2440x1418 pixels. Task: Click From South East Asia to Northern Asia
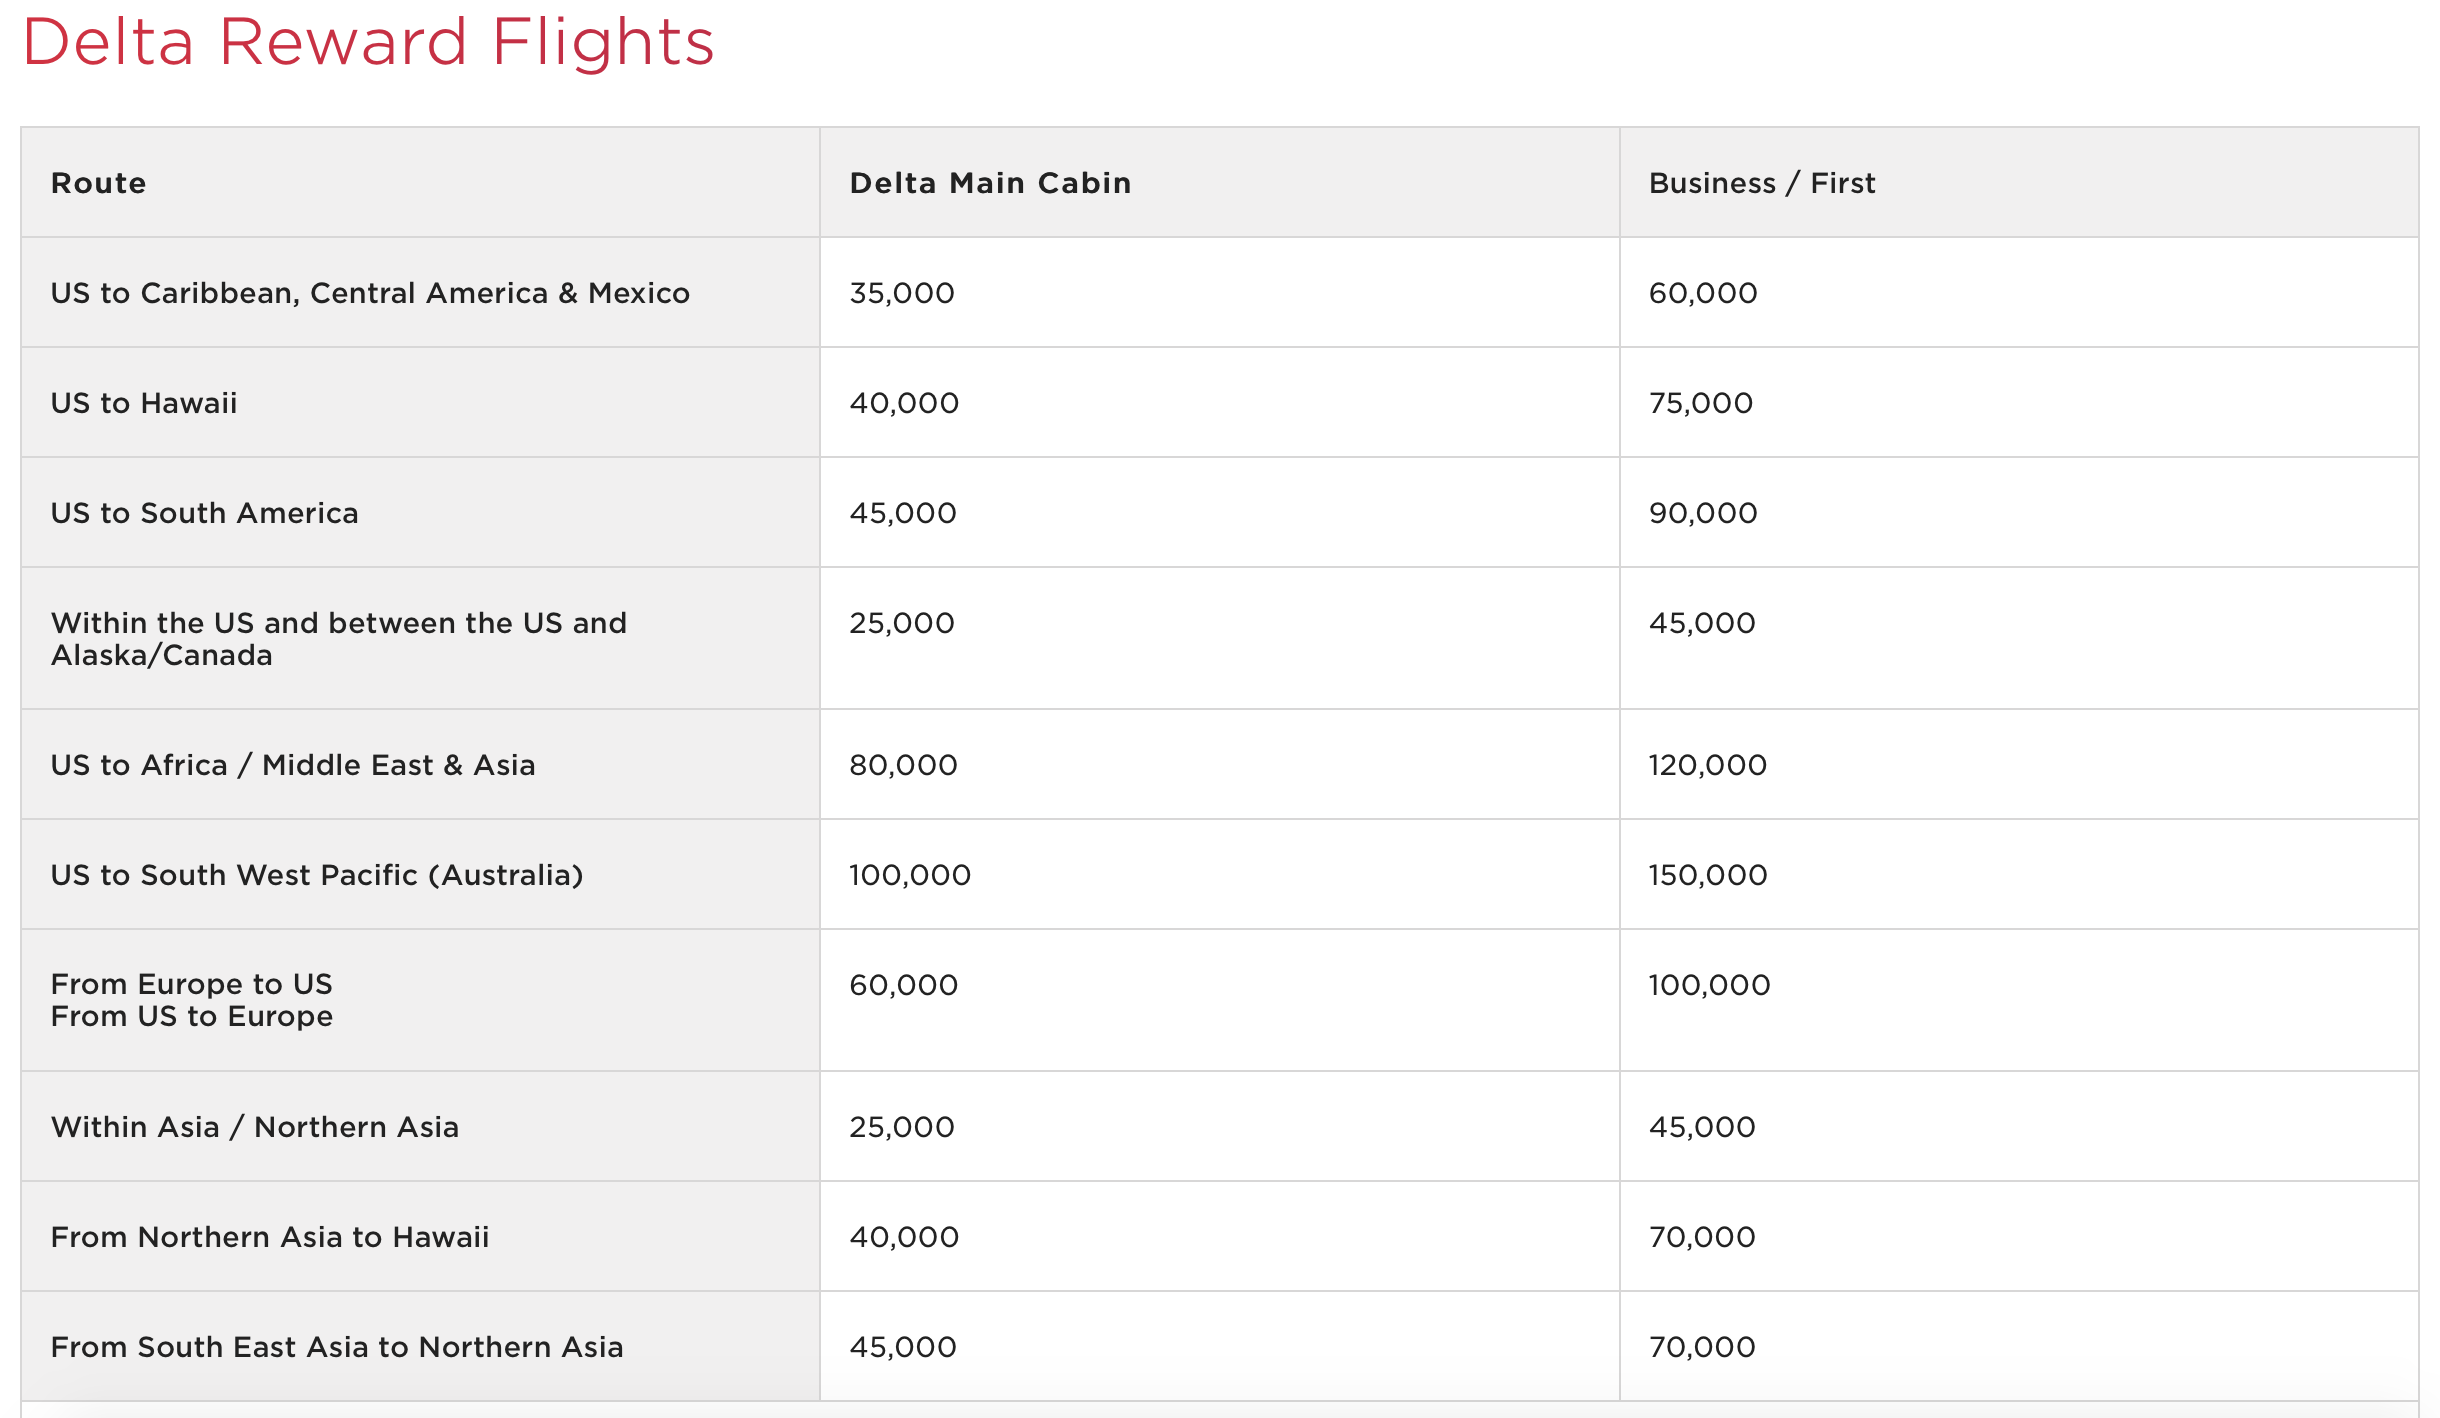[337, 1347]
